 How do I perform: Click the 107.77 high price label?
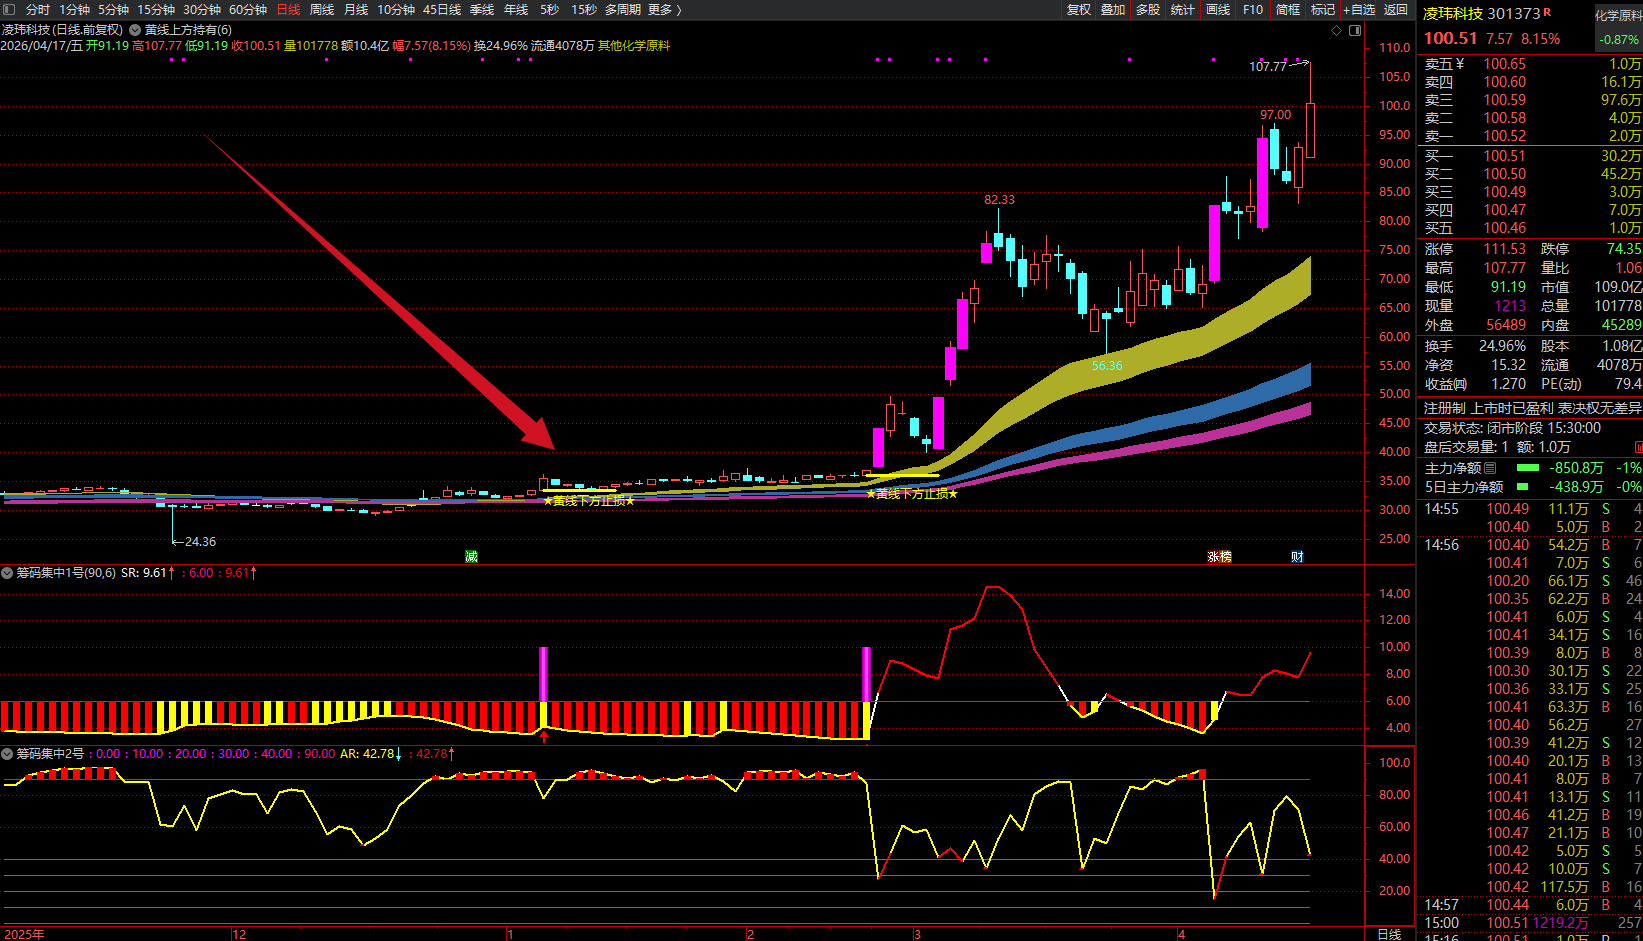pyautogui.click(x=1267, y=66)
